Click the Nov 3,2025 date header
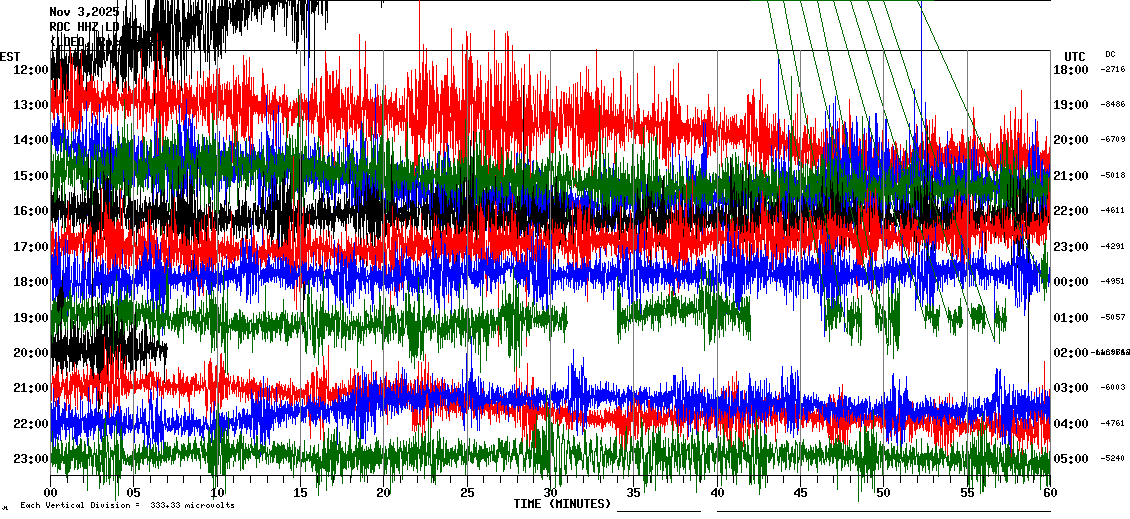 point(84,11)
